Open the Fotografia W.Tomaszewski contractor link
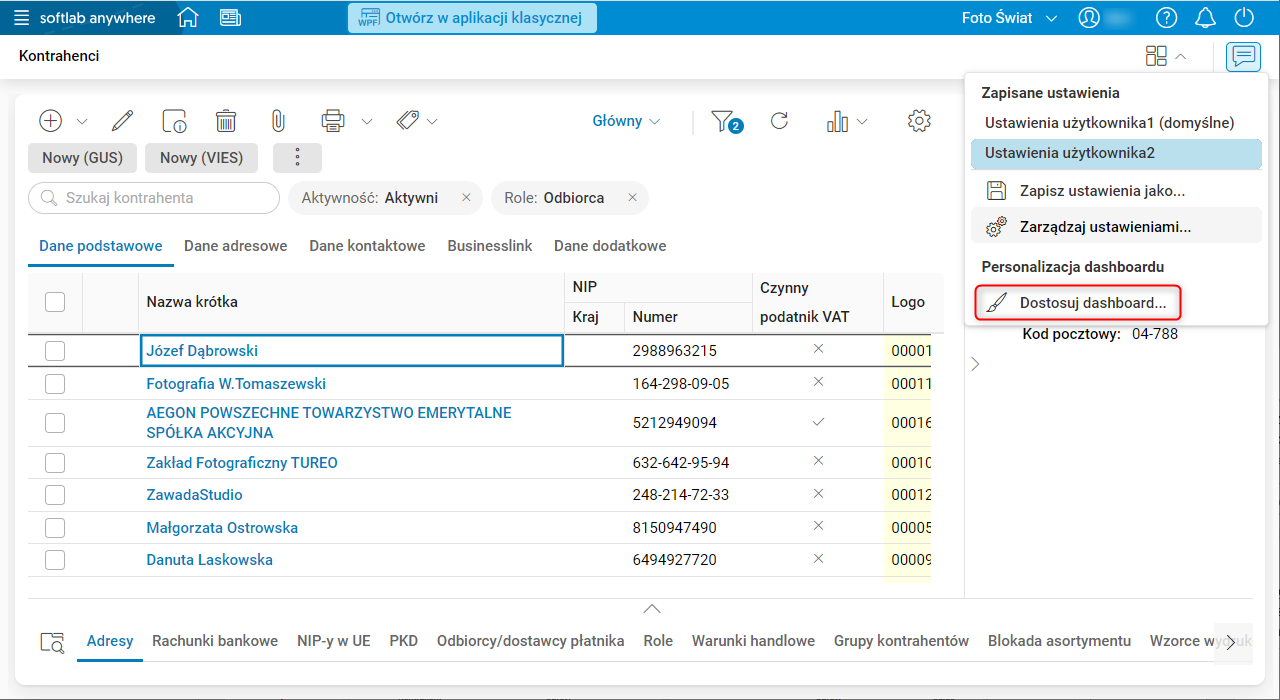Screen dimensions: 1280x700 [x=236, y=384]
